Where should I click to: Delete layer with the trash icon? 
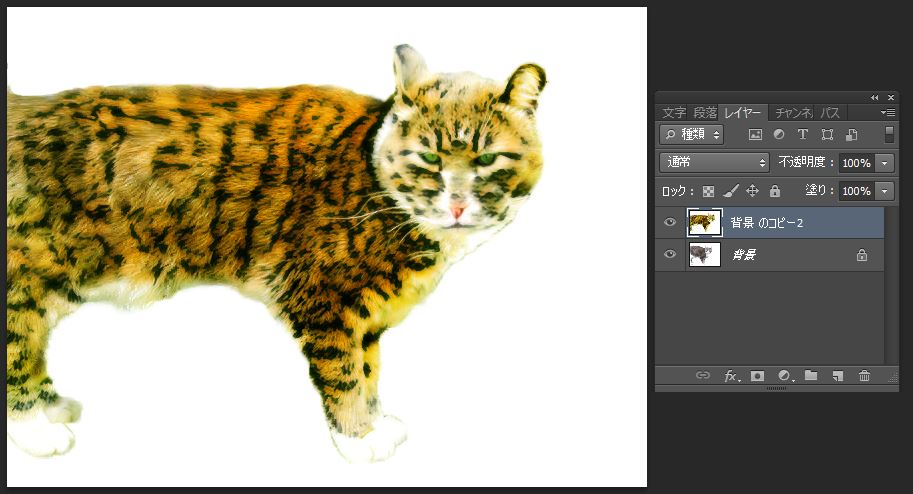pyautogui.click(x=865, y=376)
